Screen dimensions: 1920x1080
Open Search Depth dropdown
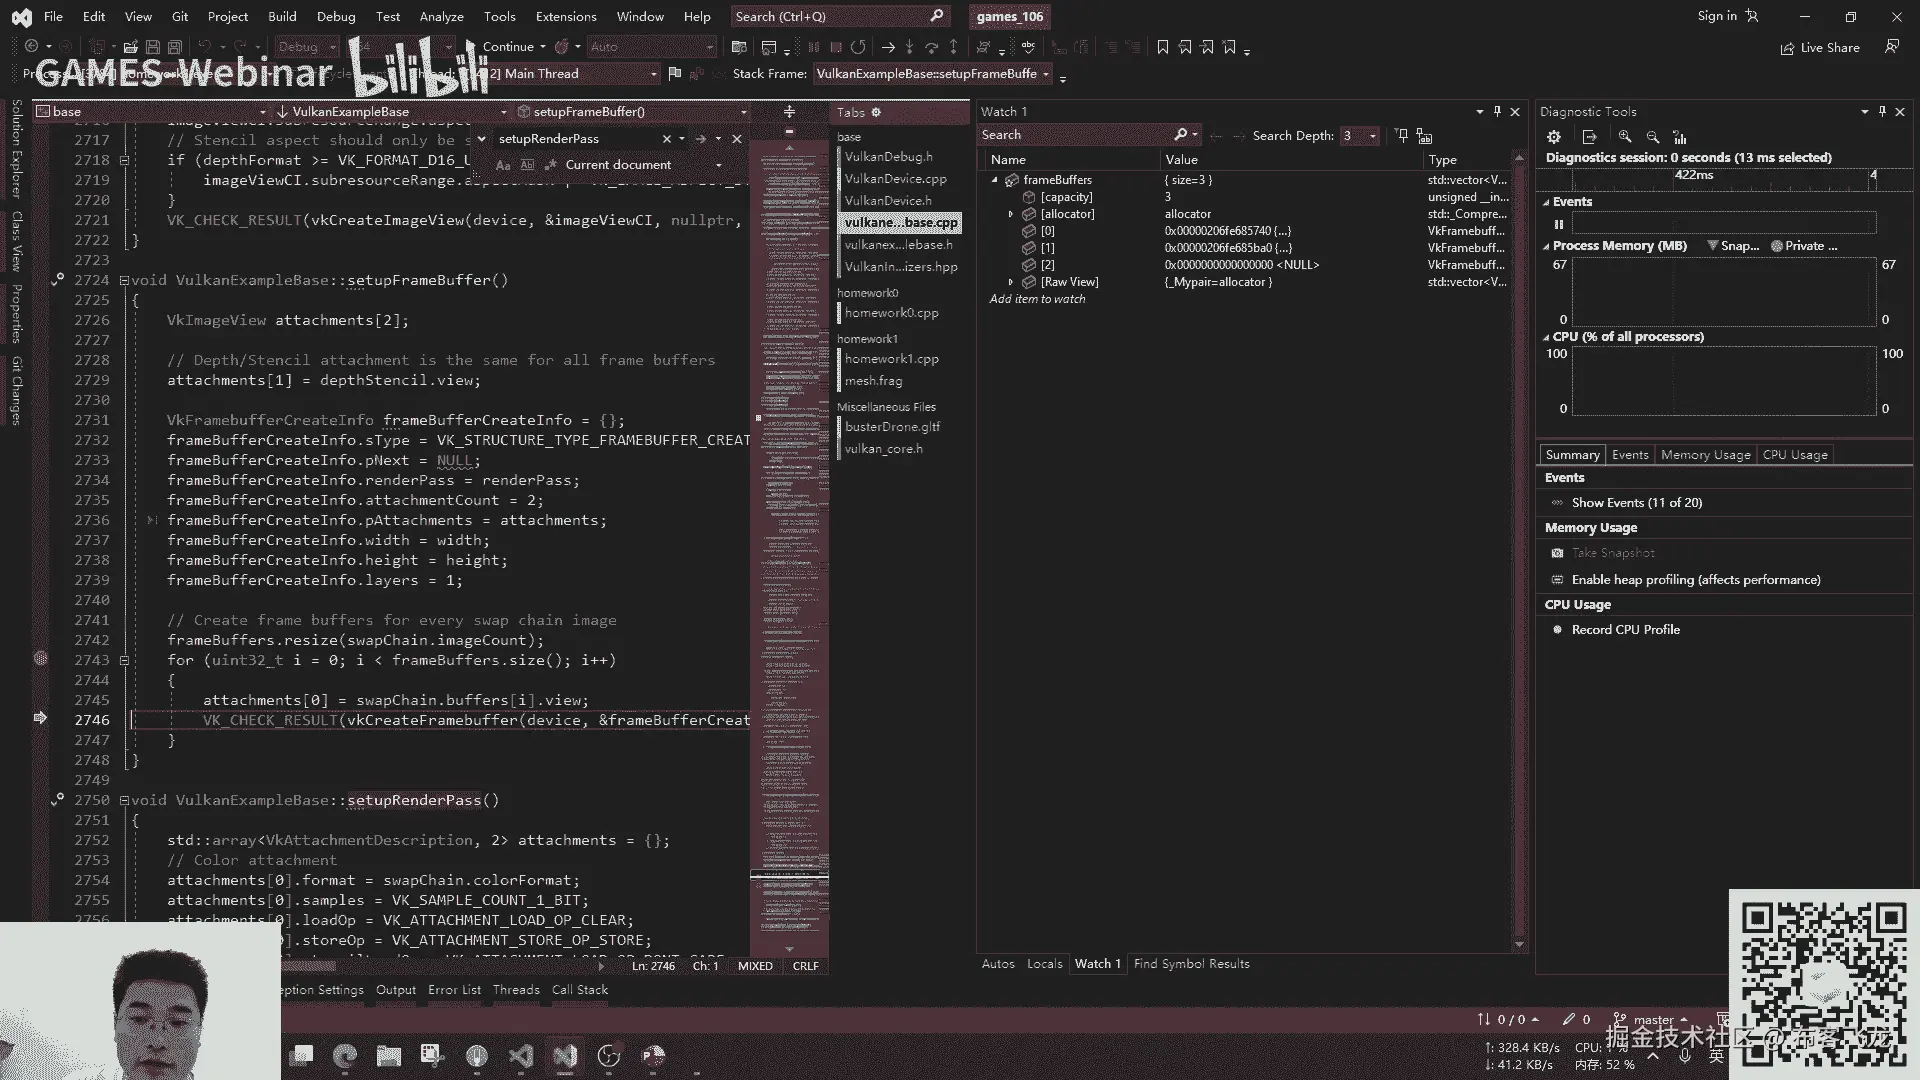1372,135
